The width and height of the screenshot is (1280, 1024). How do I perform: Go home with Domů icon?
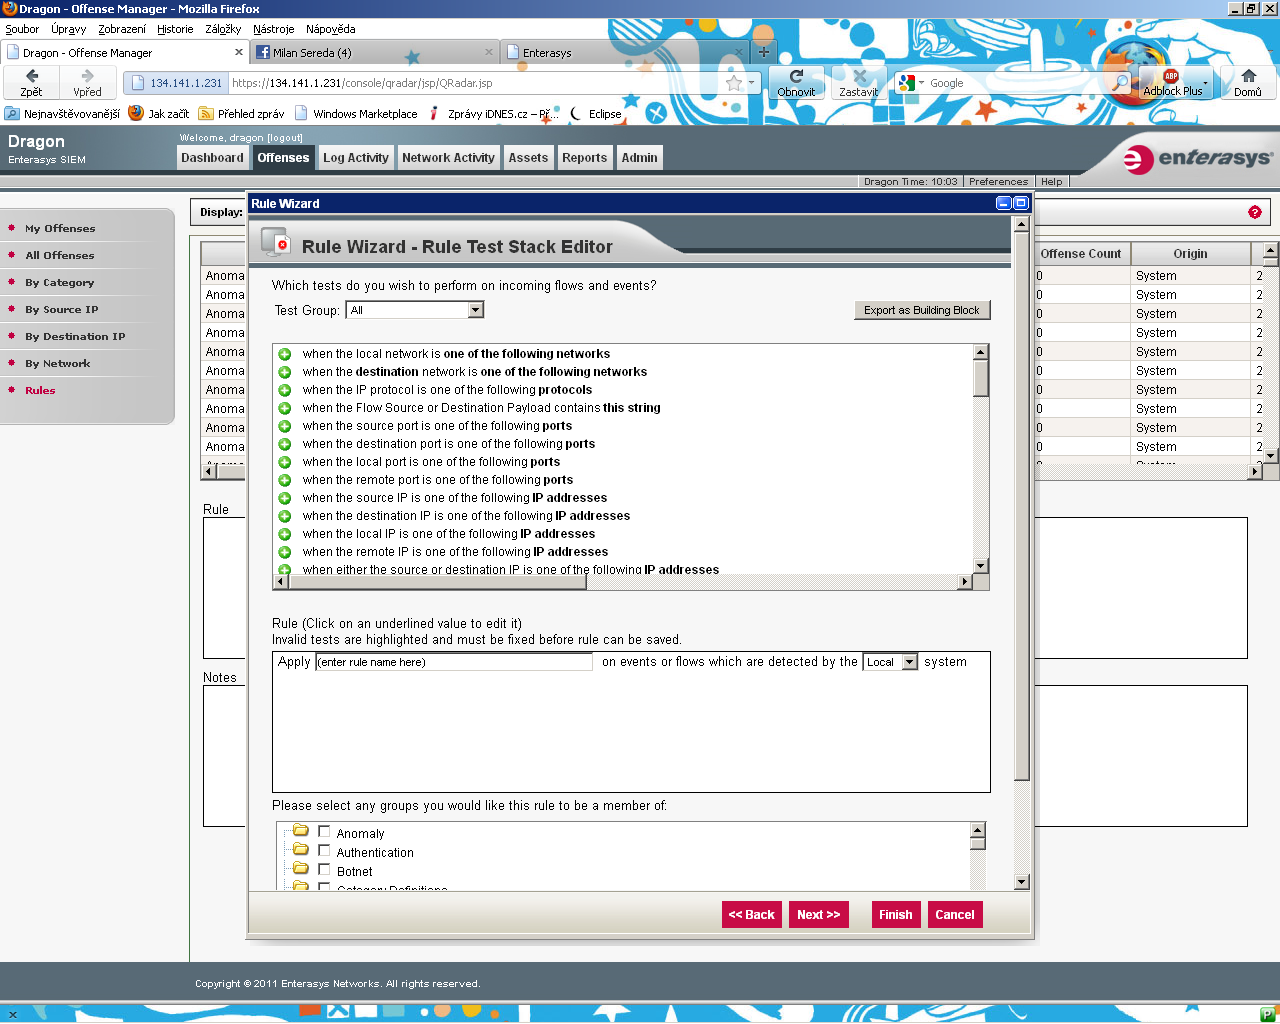1248,82
